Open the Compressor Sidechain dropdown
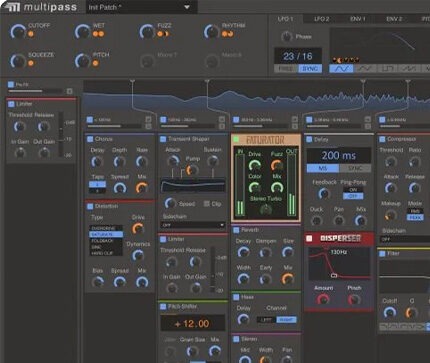 tap(405, 239)
